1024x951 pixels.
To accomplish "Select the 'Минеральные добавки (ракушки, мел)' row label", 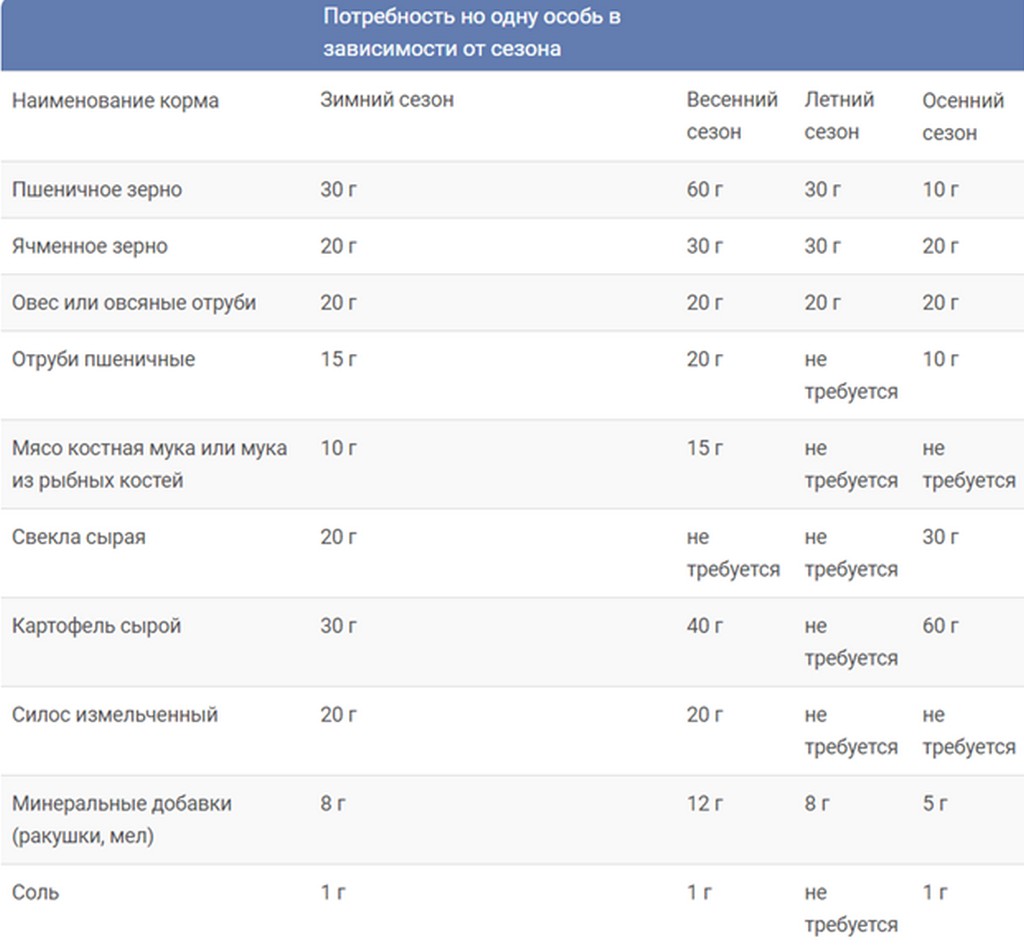I will [122, 820].
